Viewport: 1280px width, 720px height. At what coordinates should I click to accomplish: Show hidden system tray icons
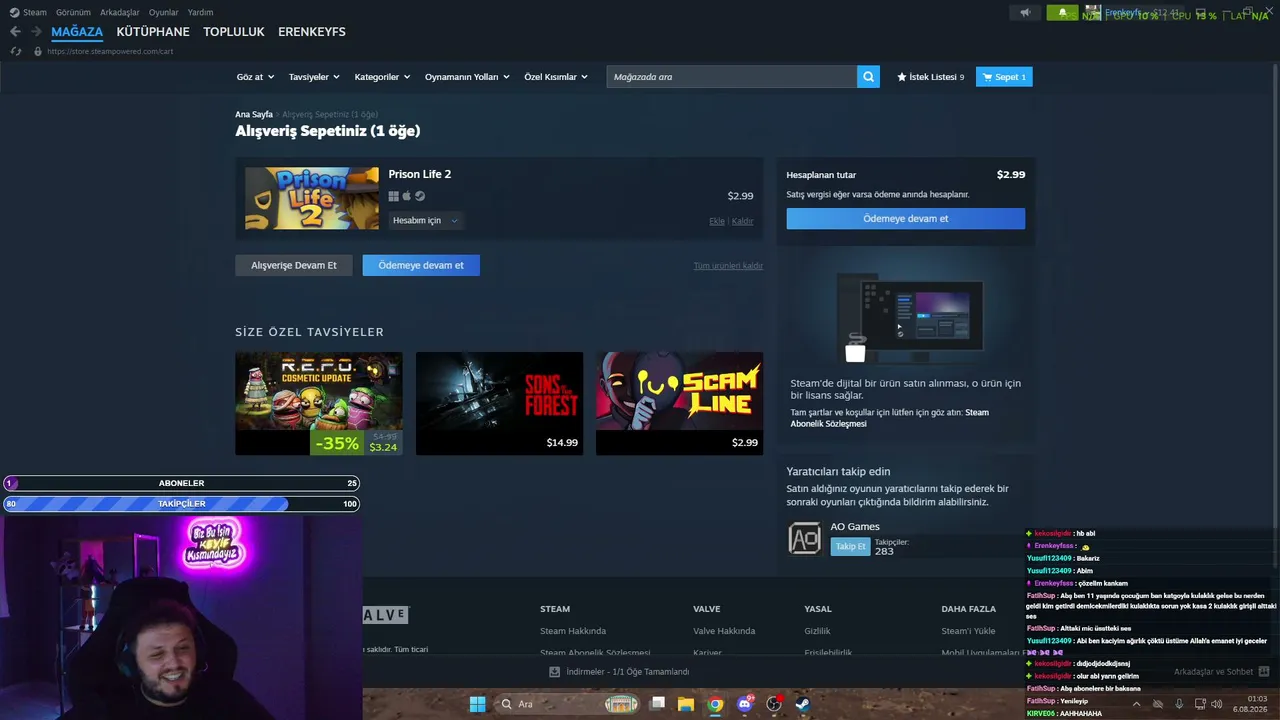1136,704
